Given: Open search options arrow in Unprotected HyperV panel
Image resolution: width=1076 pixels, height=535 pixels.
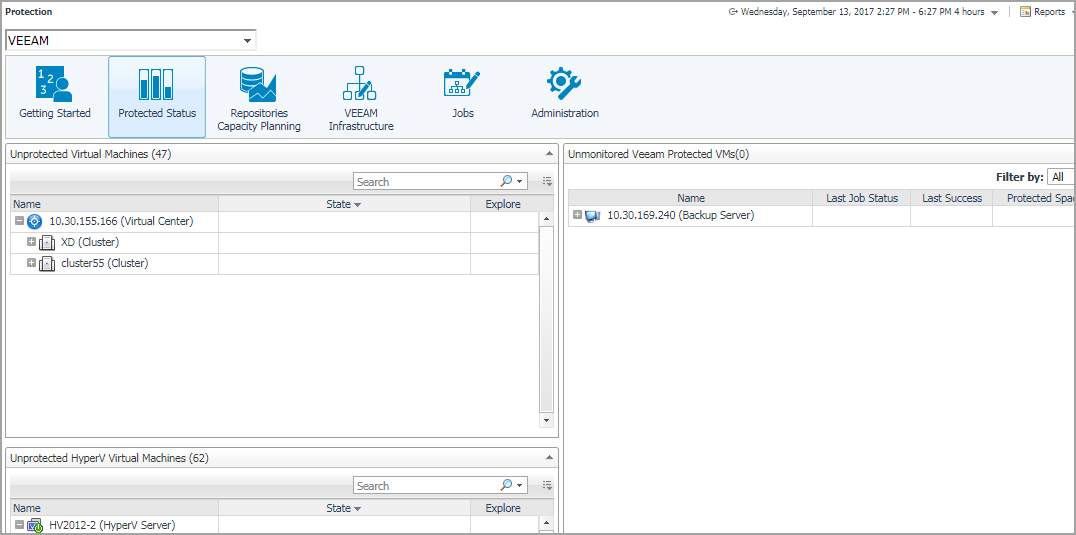Looking at the screenshot, I should coord(520,486).
